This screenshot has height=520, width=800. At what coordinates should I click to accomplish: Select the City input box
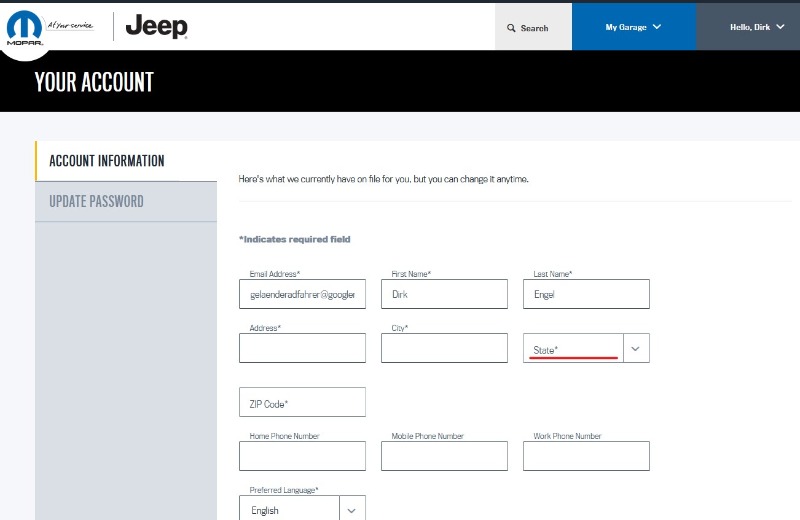[x=444, y=348]
